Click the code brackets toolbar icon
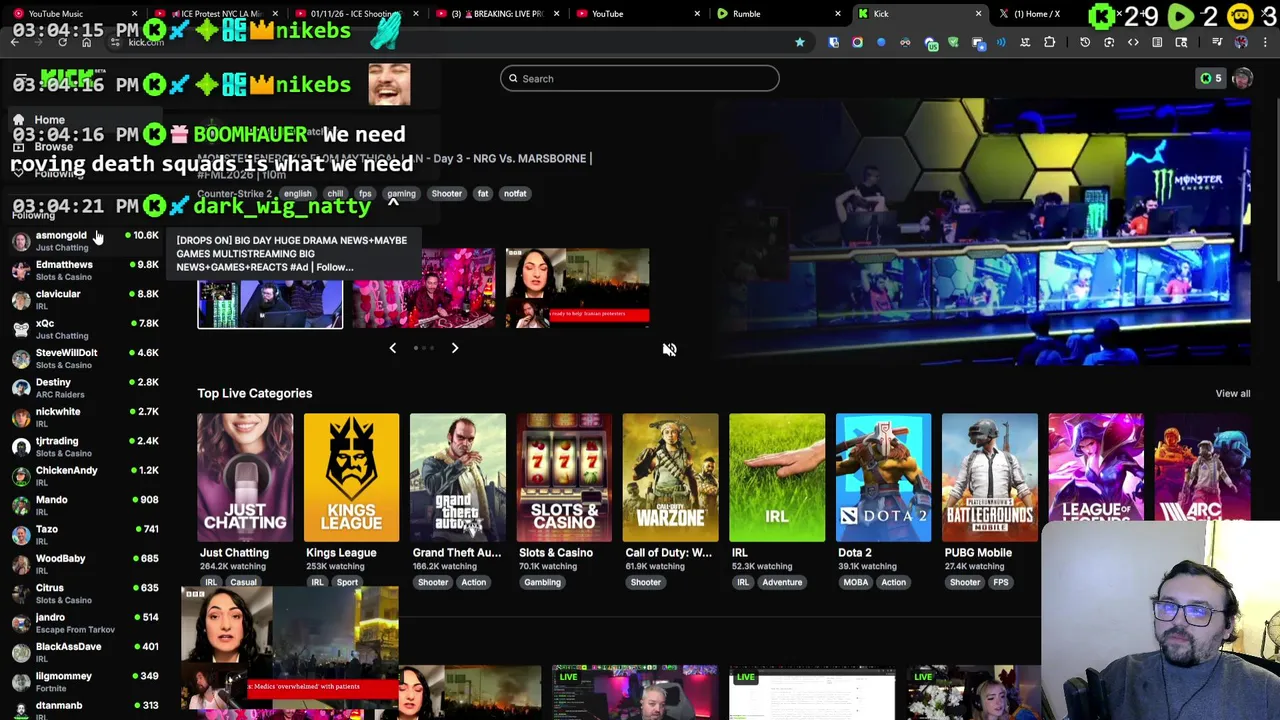Image resolution: width=1280 pixels, height=720 pixels. (x=1133, y=42)
